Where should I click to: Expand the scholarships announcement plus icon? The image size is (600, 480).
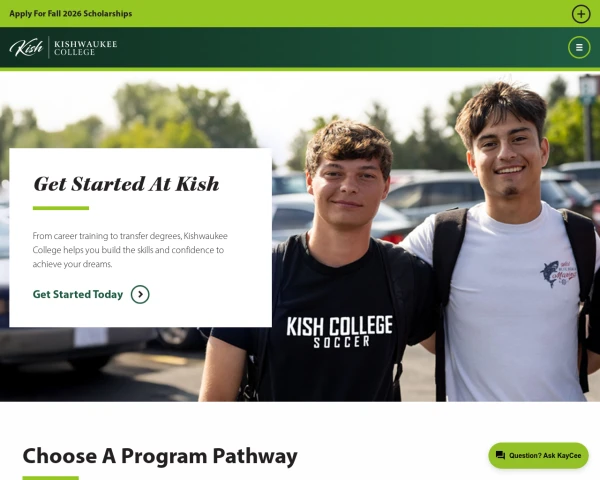[x=581, y=14]
